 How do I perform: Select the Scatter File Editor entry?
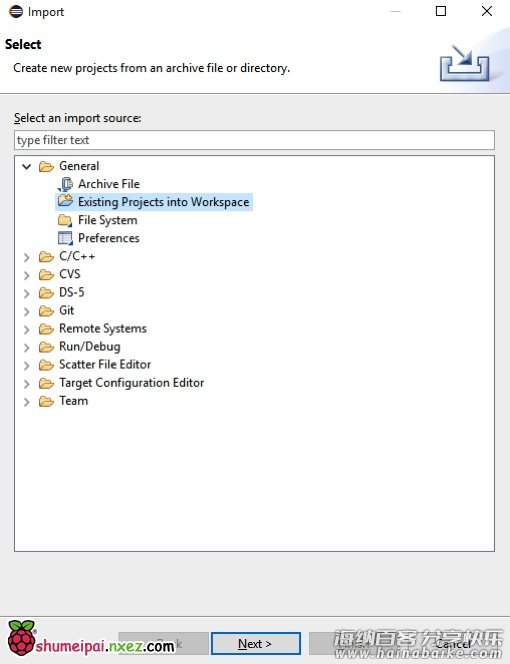point(105,364)
